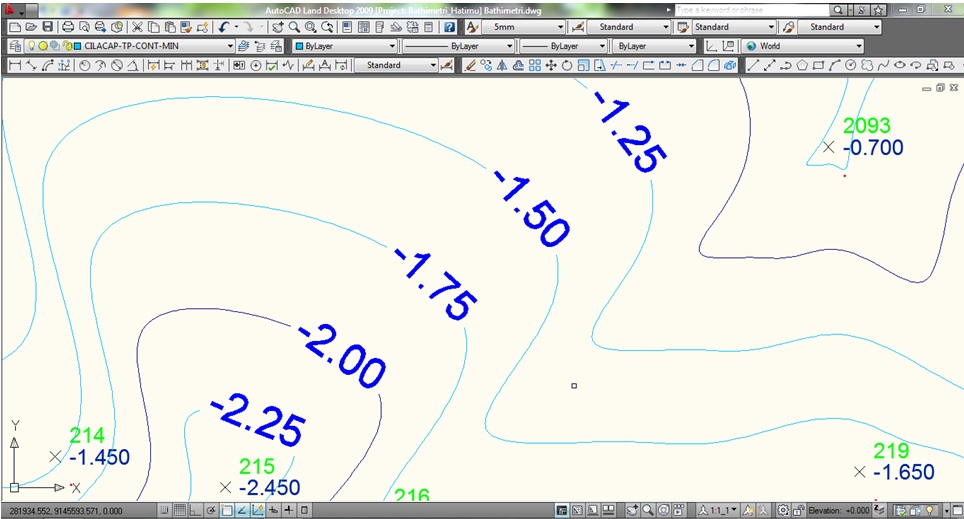Select the Polygon draw tool
Screen dimensions: 964x519
[x=802, y=65]
